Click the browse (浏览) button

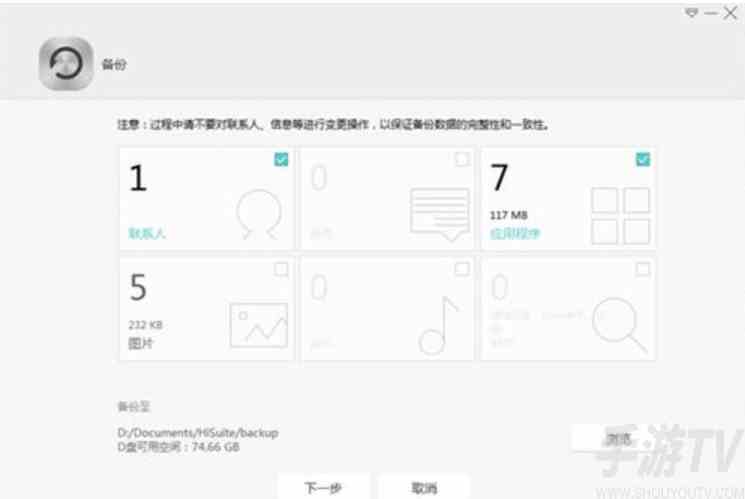618,438
